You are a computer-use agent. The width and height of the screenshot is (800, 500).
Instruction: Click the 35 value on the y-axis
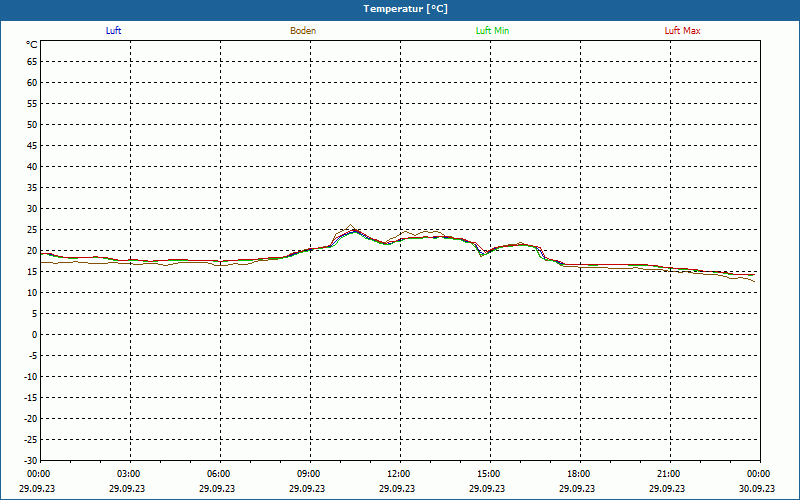[x=32, y=188]
